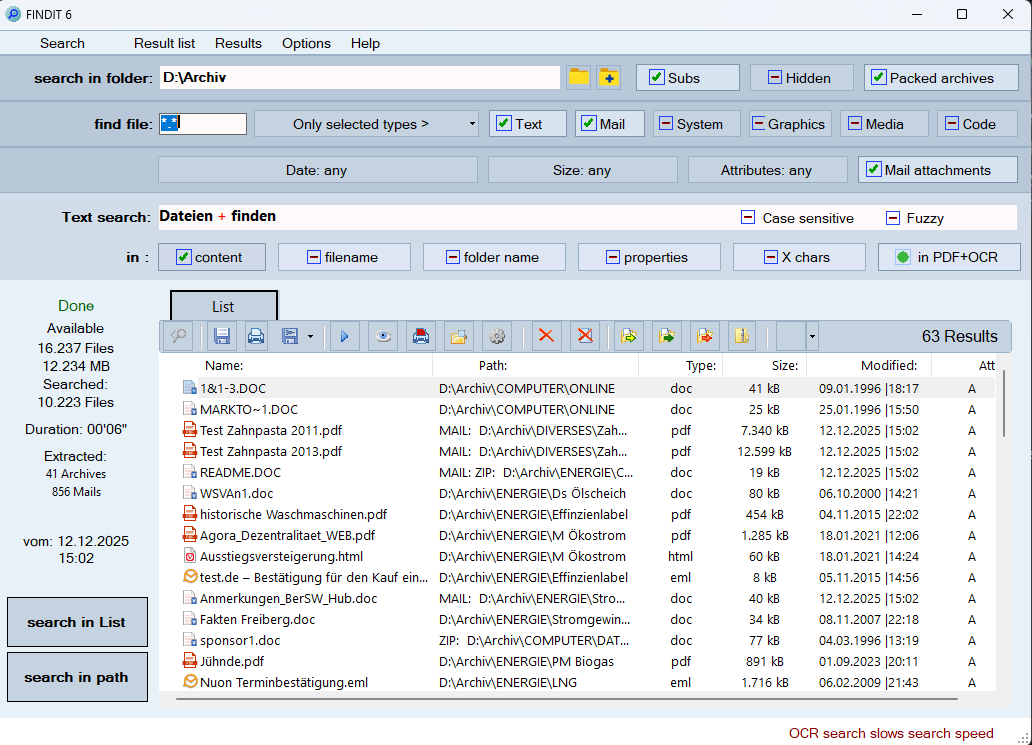Image resolution: width=1032 pixels, height=745 pixels.
Task: Click the plain red X icon
Action: tap(546, 337)
